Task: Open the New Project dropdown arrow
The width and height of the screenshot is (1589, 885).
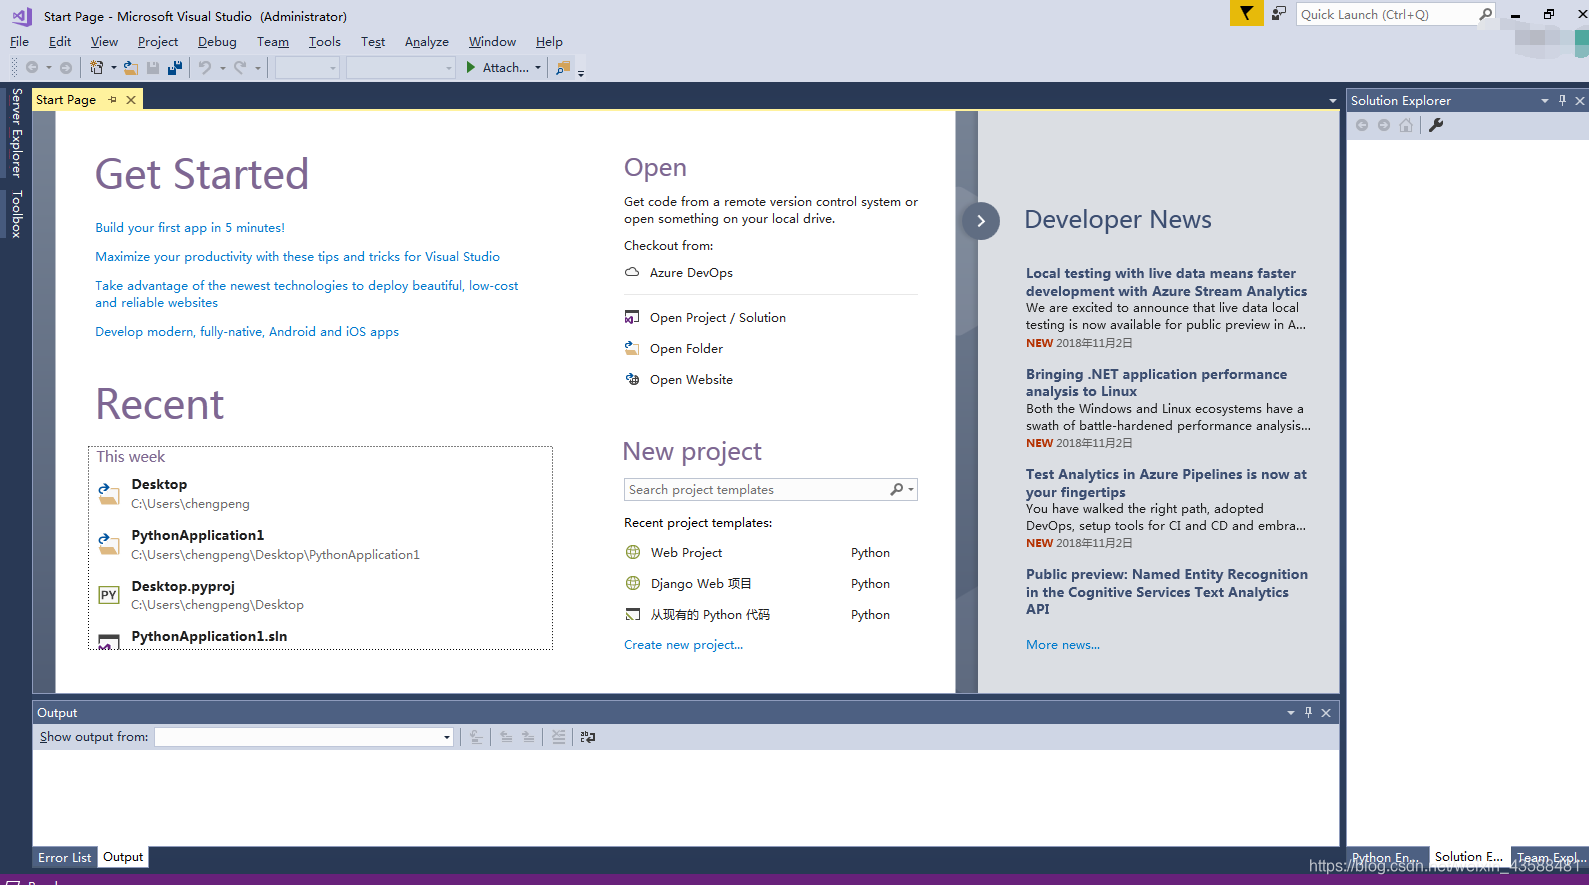Action: [113, 67]
